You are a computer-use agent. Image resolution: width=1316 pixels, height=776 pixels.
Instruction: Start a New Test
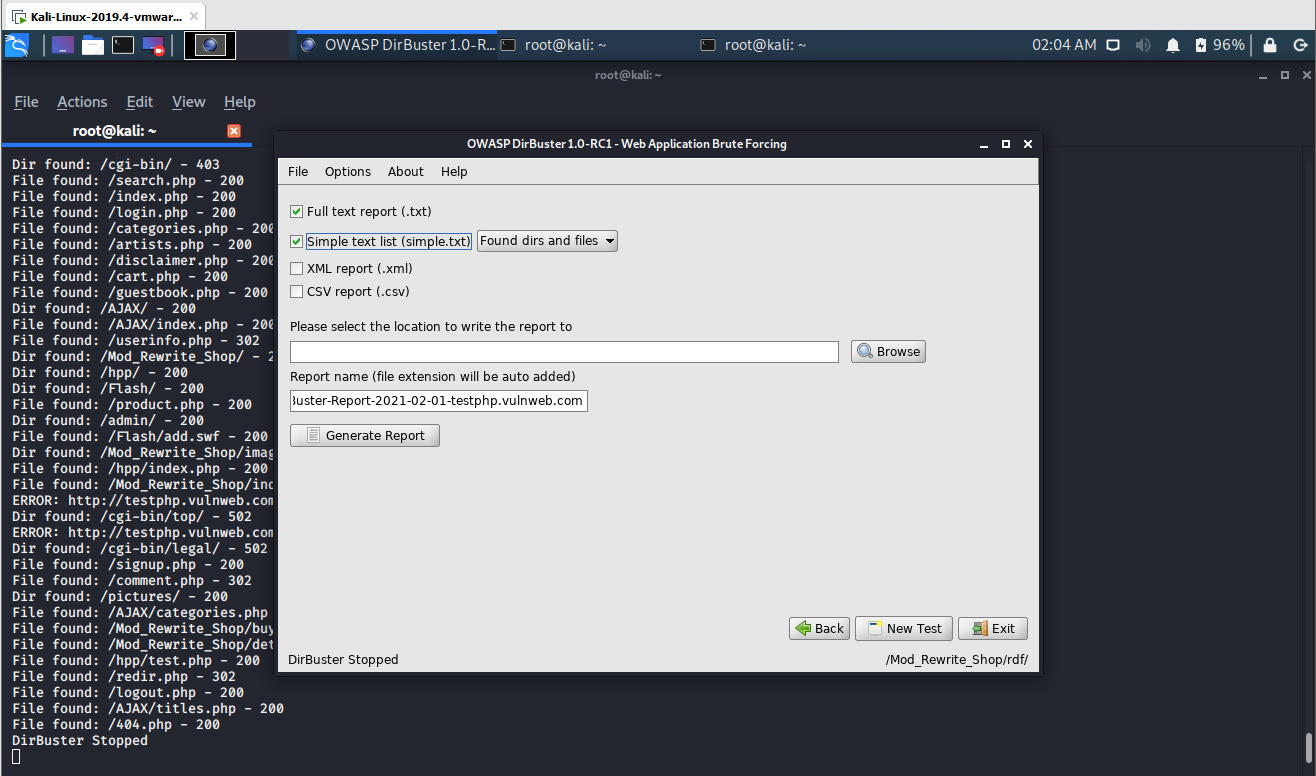click(904, 629)
